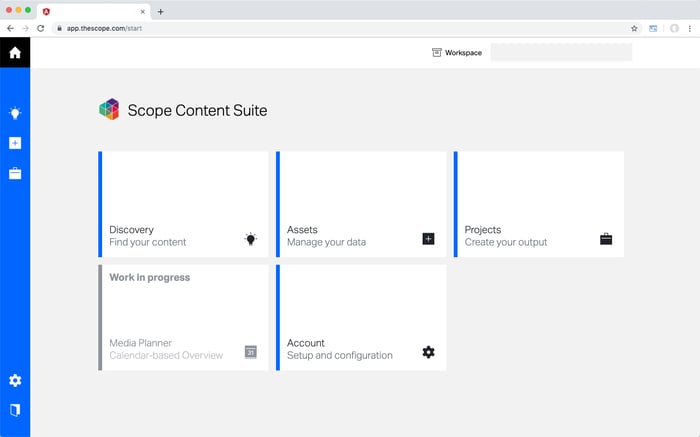Click 'Calendar-based Overview' text
This screenshot has width=700, height=437.
[x=166, y=355]
